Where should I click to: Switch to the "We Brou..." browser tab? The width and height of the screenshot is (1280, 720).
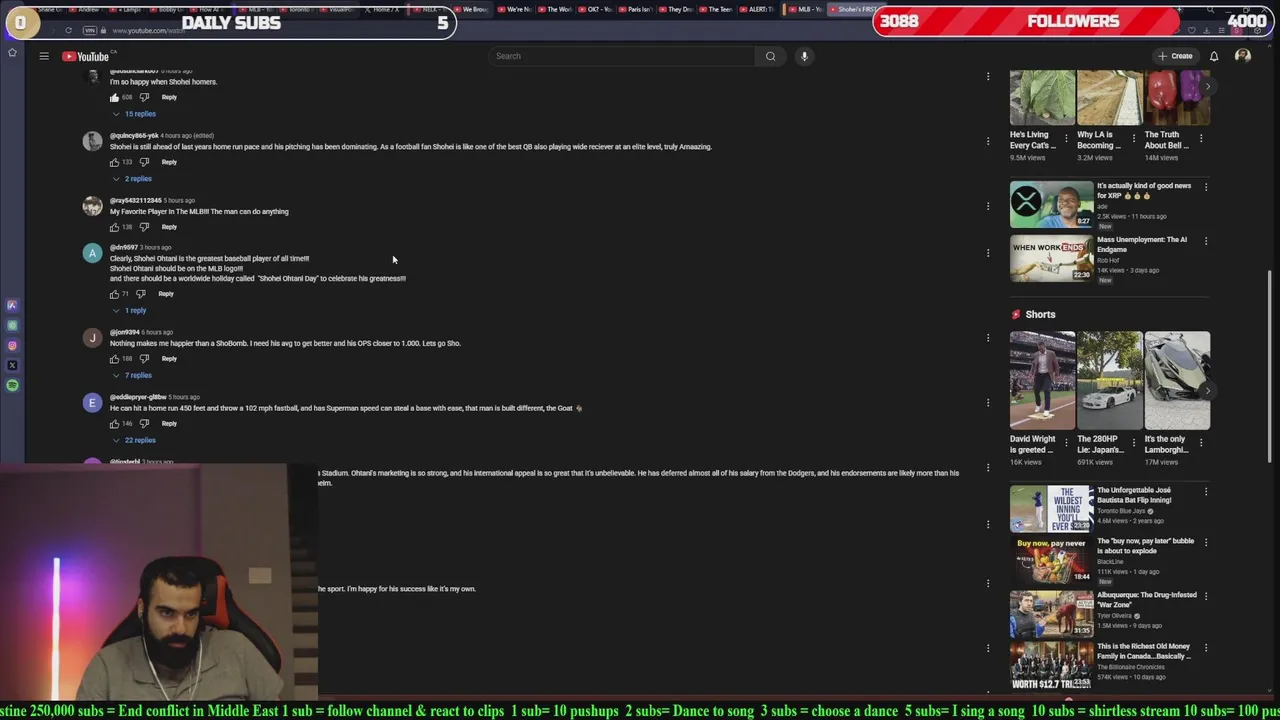pos(471,9)
